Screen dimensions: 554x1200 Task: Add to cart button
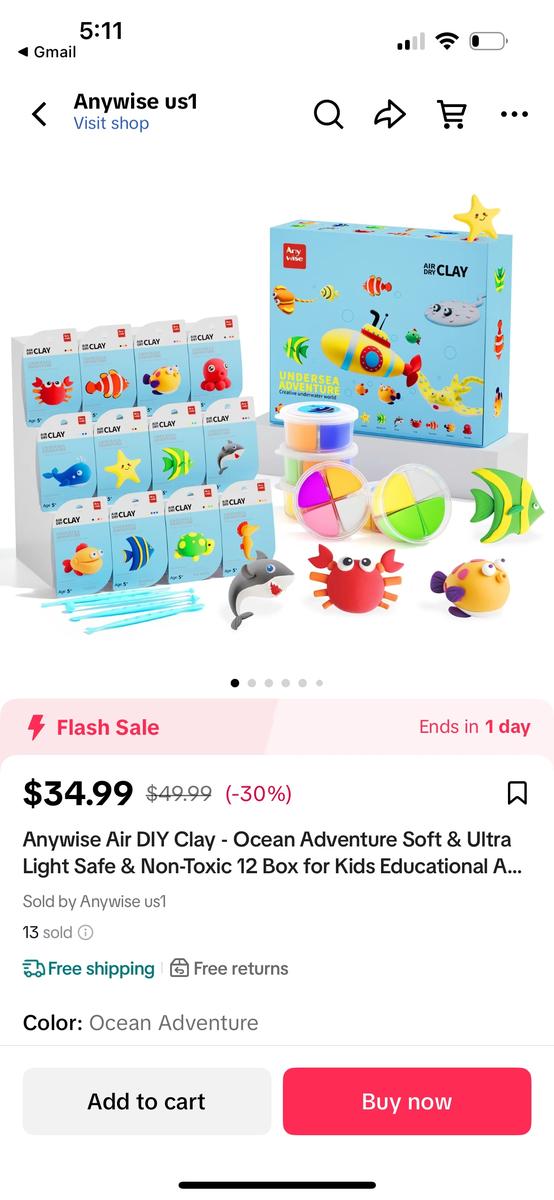coord(147,1101)
